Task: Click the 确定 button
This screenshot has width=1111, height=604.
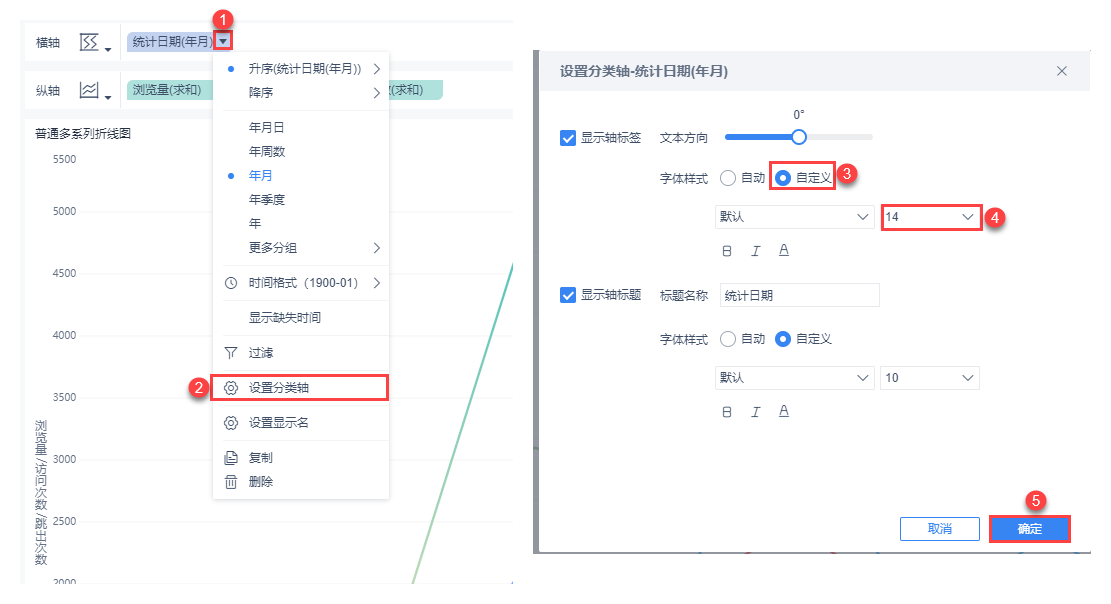Action: (1029, 529)
